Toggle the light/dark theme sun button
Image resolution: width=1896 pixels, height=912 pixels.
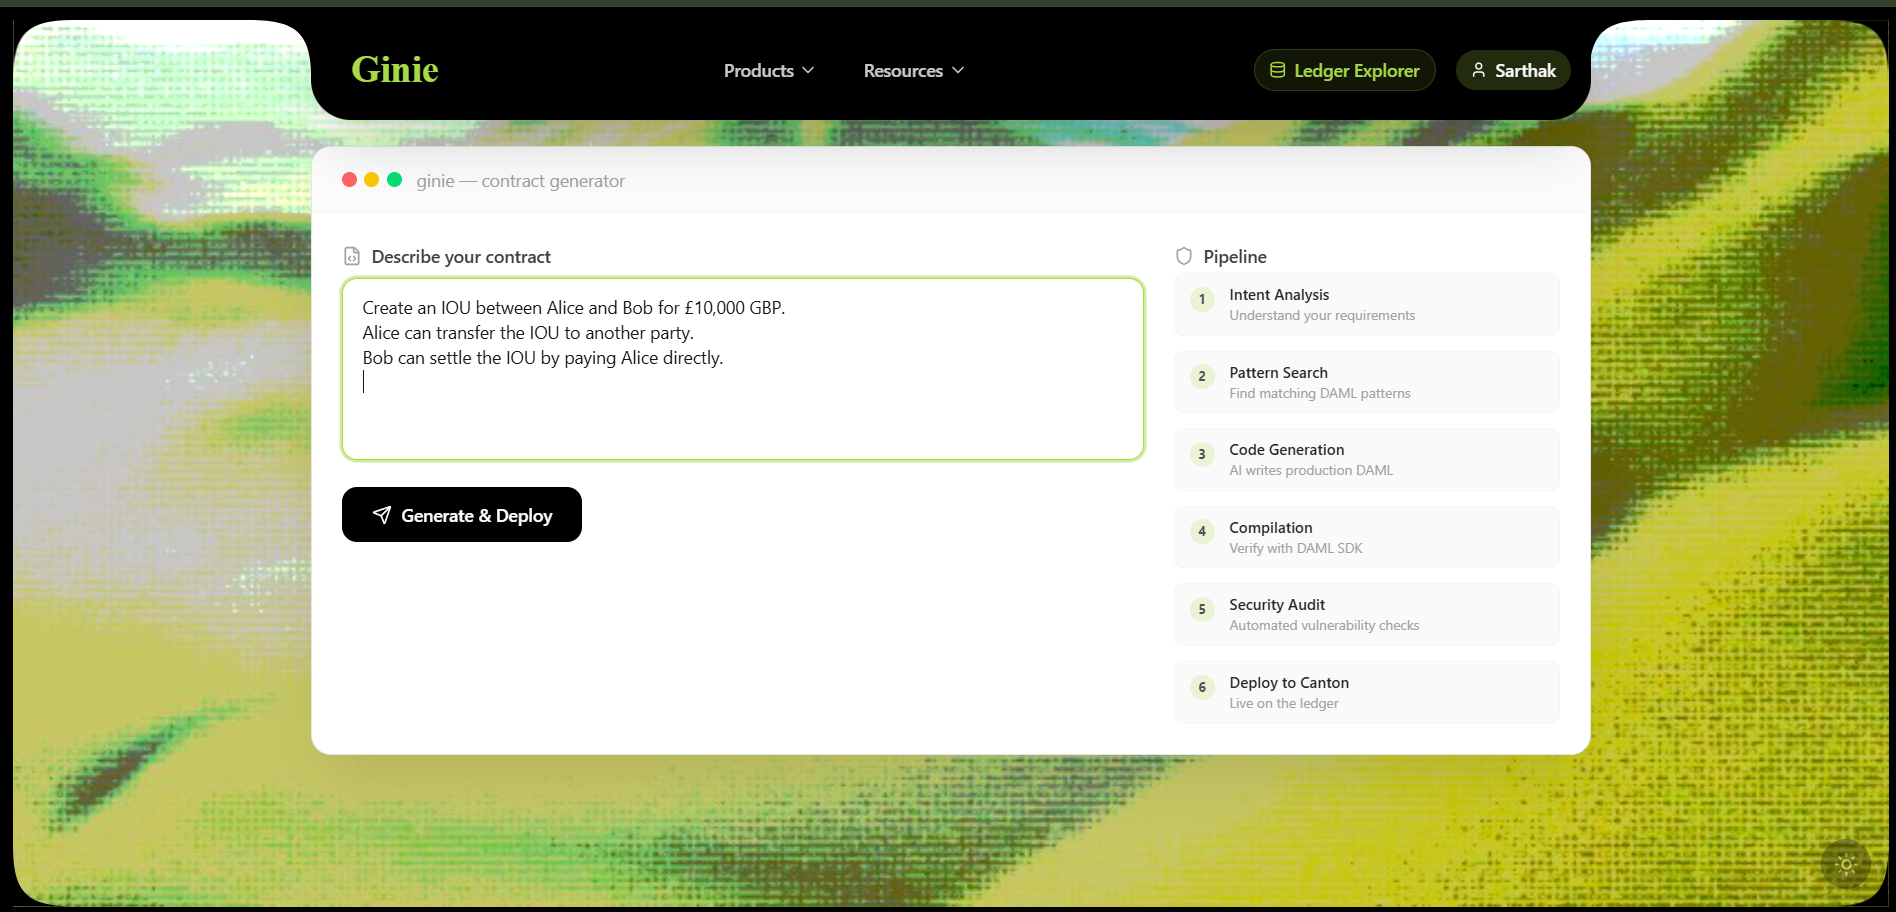1846,864
